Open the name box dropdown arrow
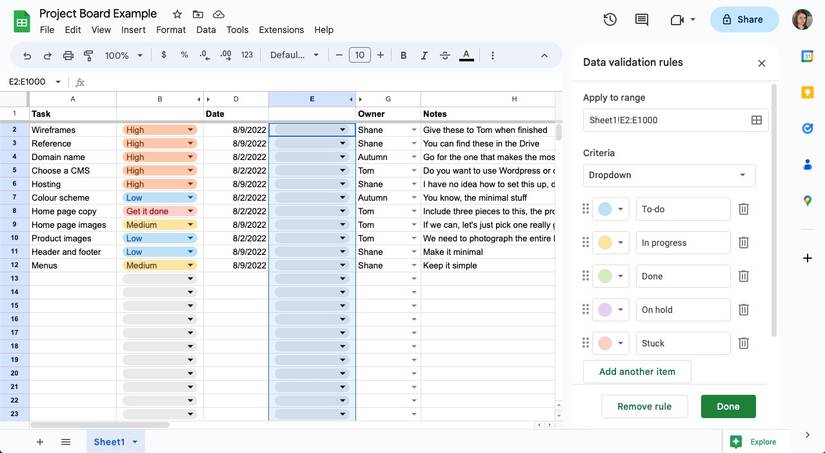 (x=58, y=82)
